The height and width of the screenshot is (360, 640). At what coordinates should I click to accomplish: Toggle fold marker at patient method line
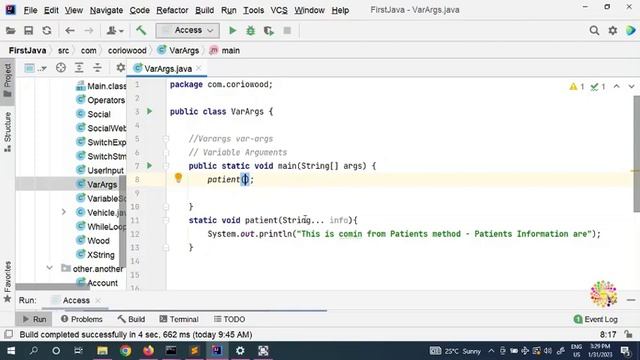(166, 220)
